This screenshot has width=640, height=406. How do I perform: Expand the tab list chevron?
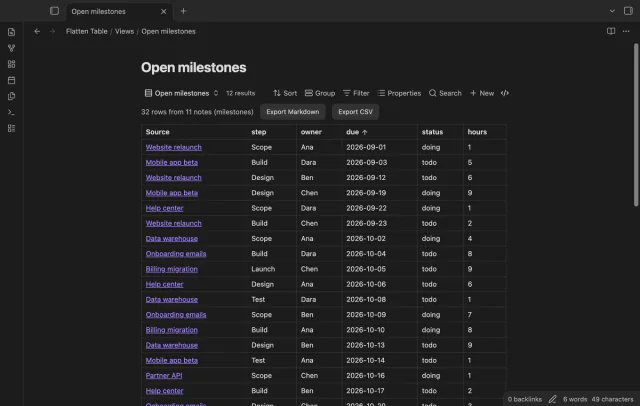pyautogui.click(x=612, y=11)
